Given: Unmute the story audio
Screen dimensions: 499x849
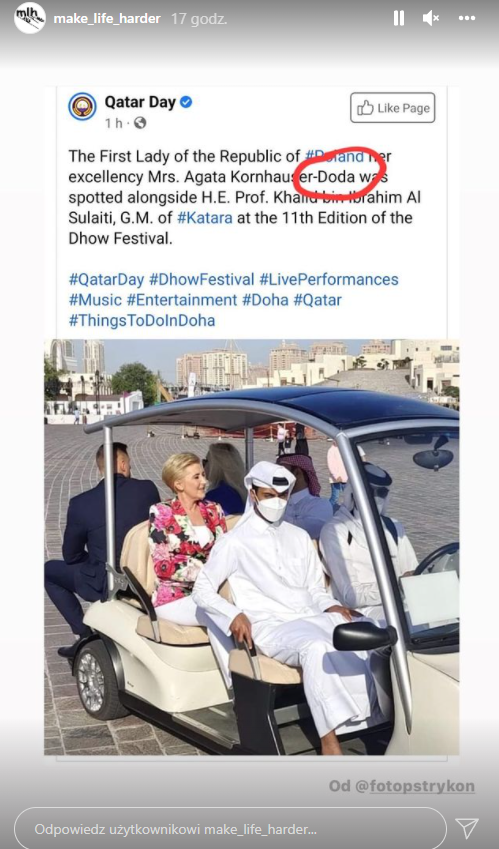Looking at the screenshot, I should [431, 18].
